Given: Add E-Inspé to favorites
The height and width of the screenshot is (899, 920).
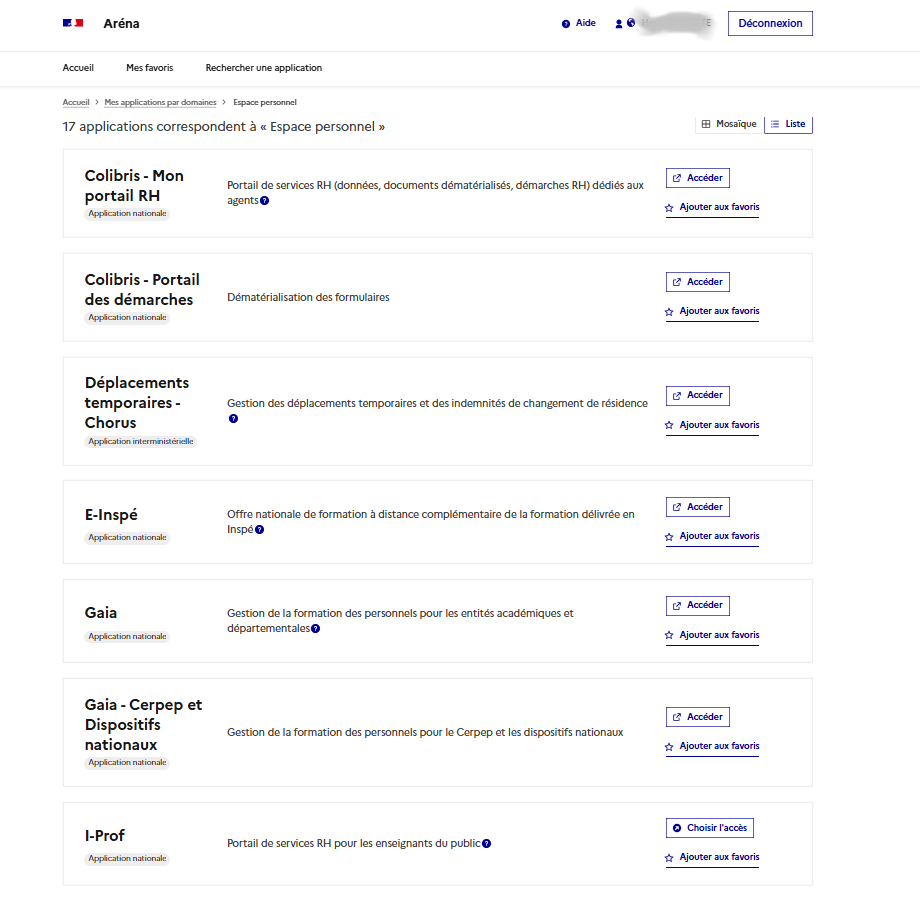Looking at the screenshot, I should point(712,536).
